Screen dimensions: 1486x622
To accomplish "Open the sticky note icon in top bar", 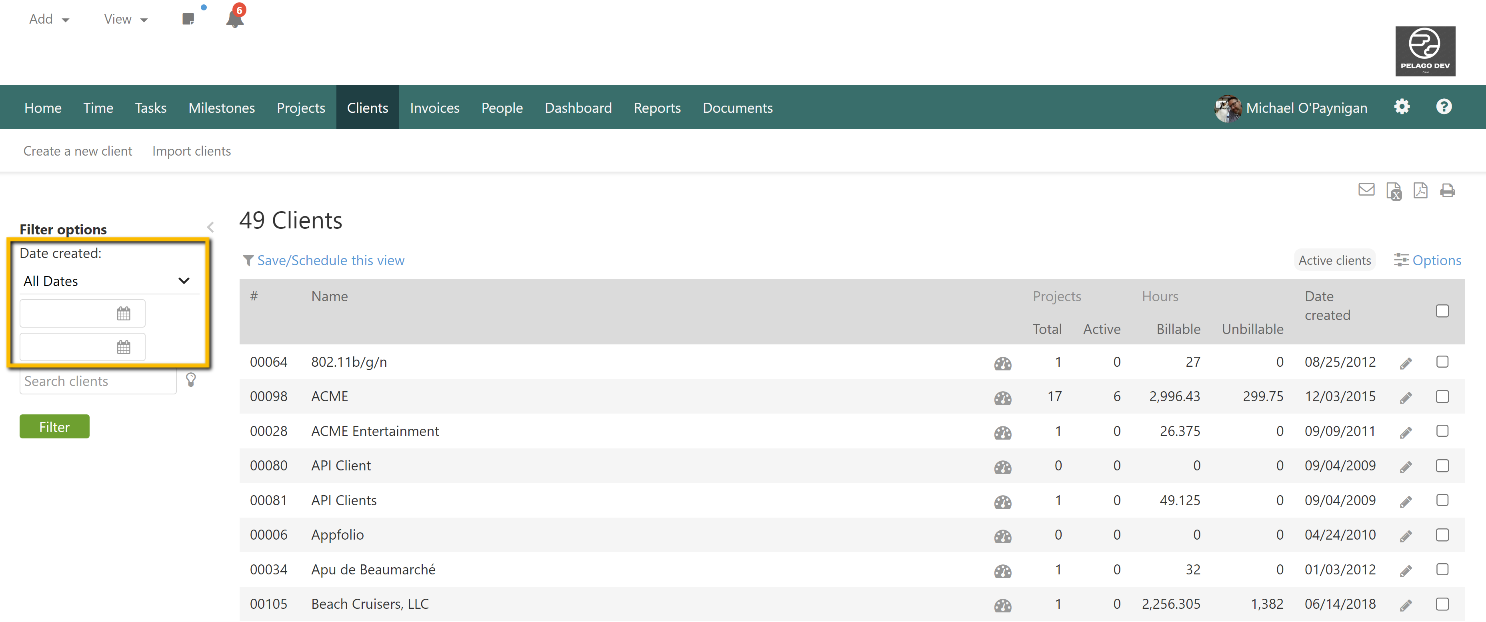I will [x=188, y=19].
